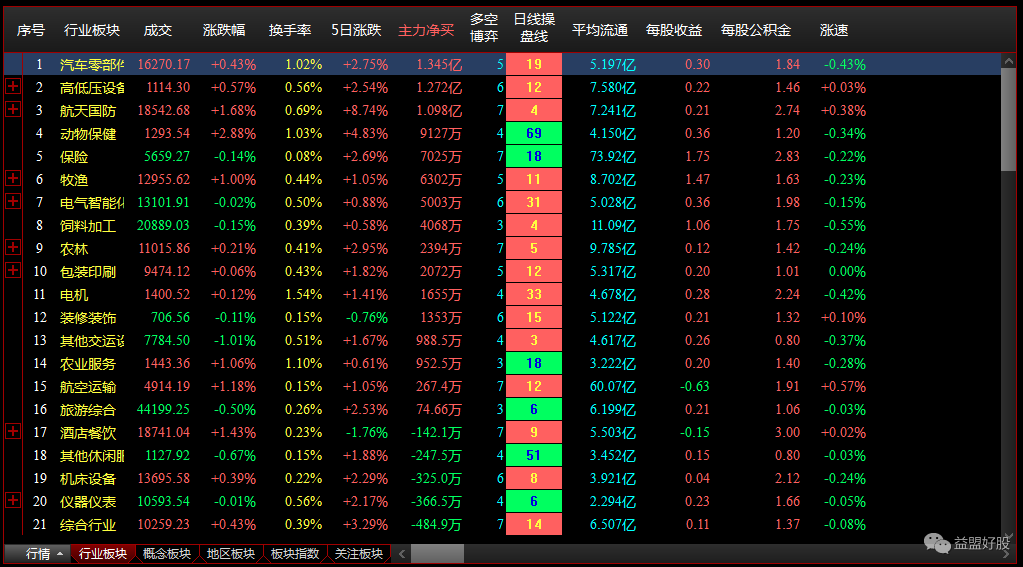Image resolution: width=1023 pixels, height=567 pixels.
Task: Expand the 酒店餐饮 row with its plus
Action: click(x=12, y=432)
